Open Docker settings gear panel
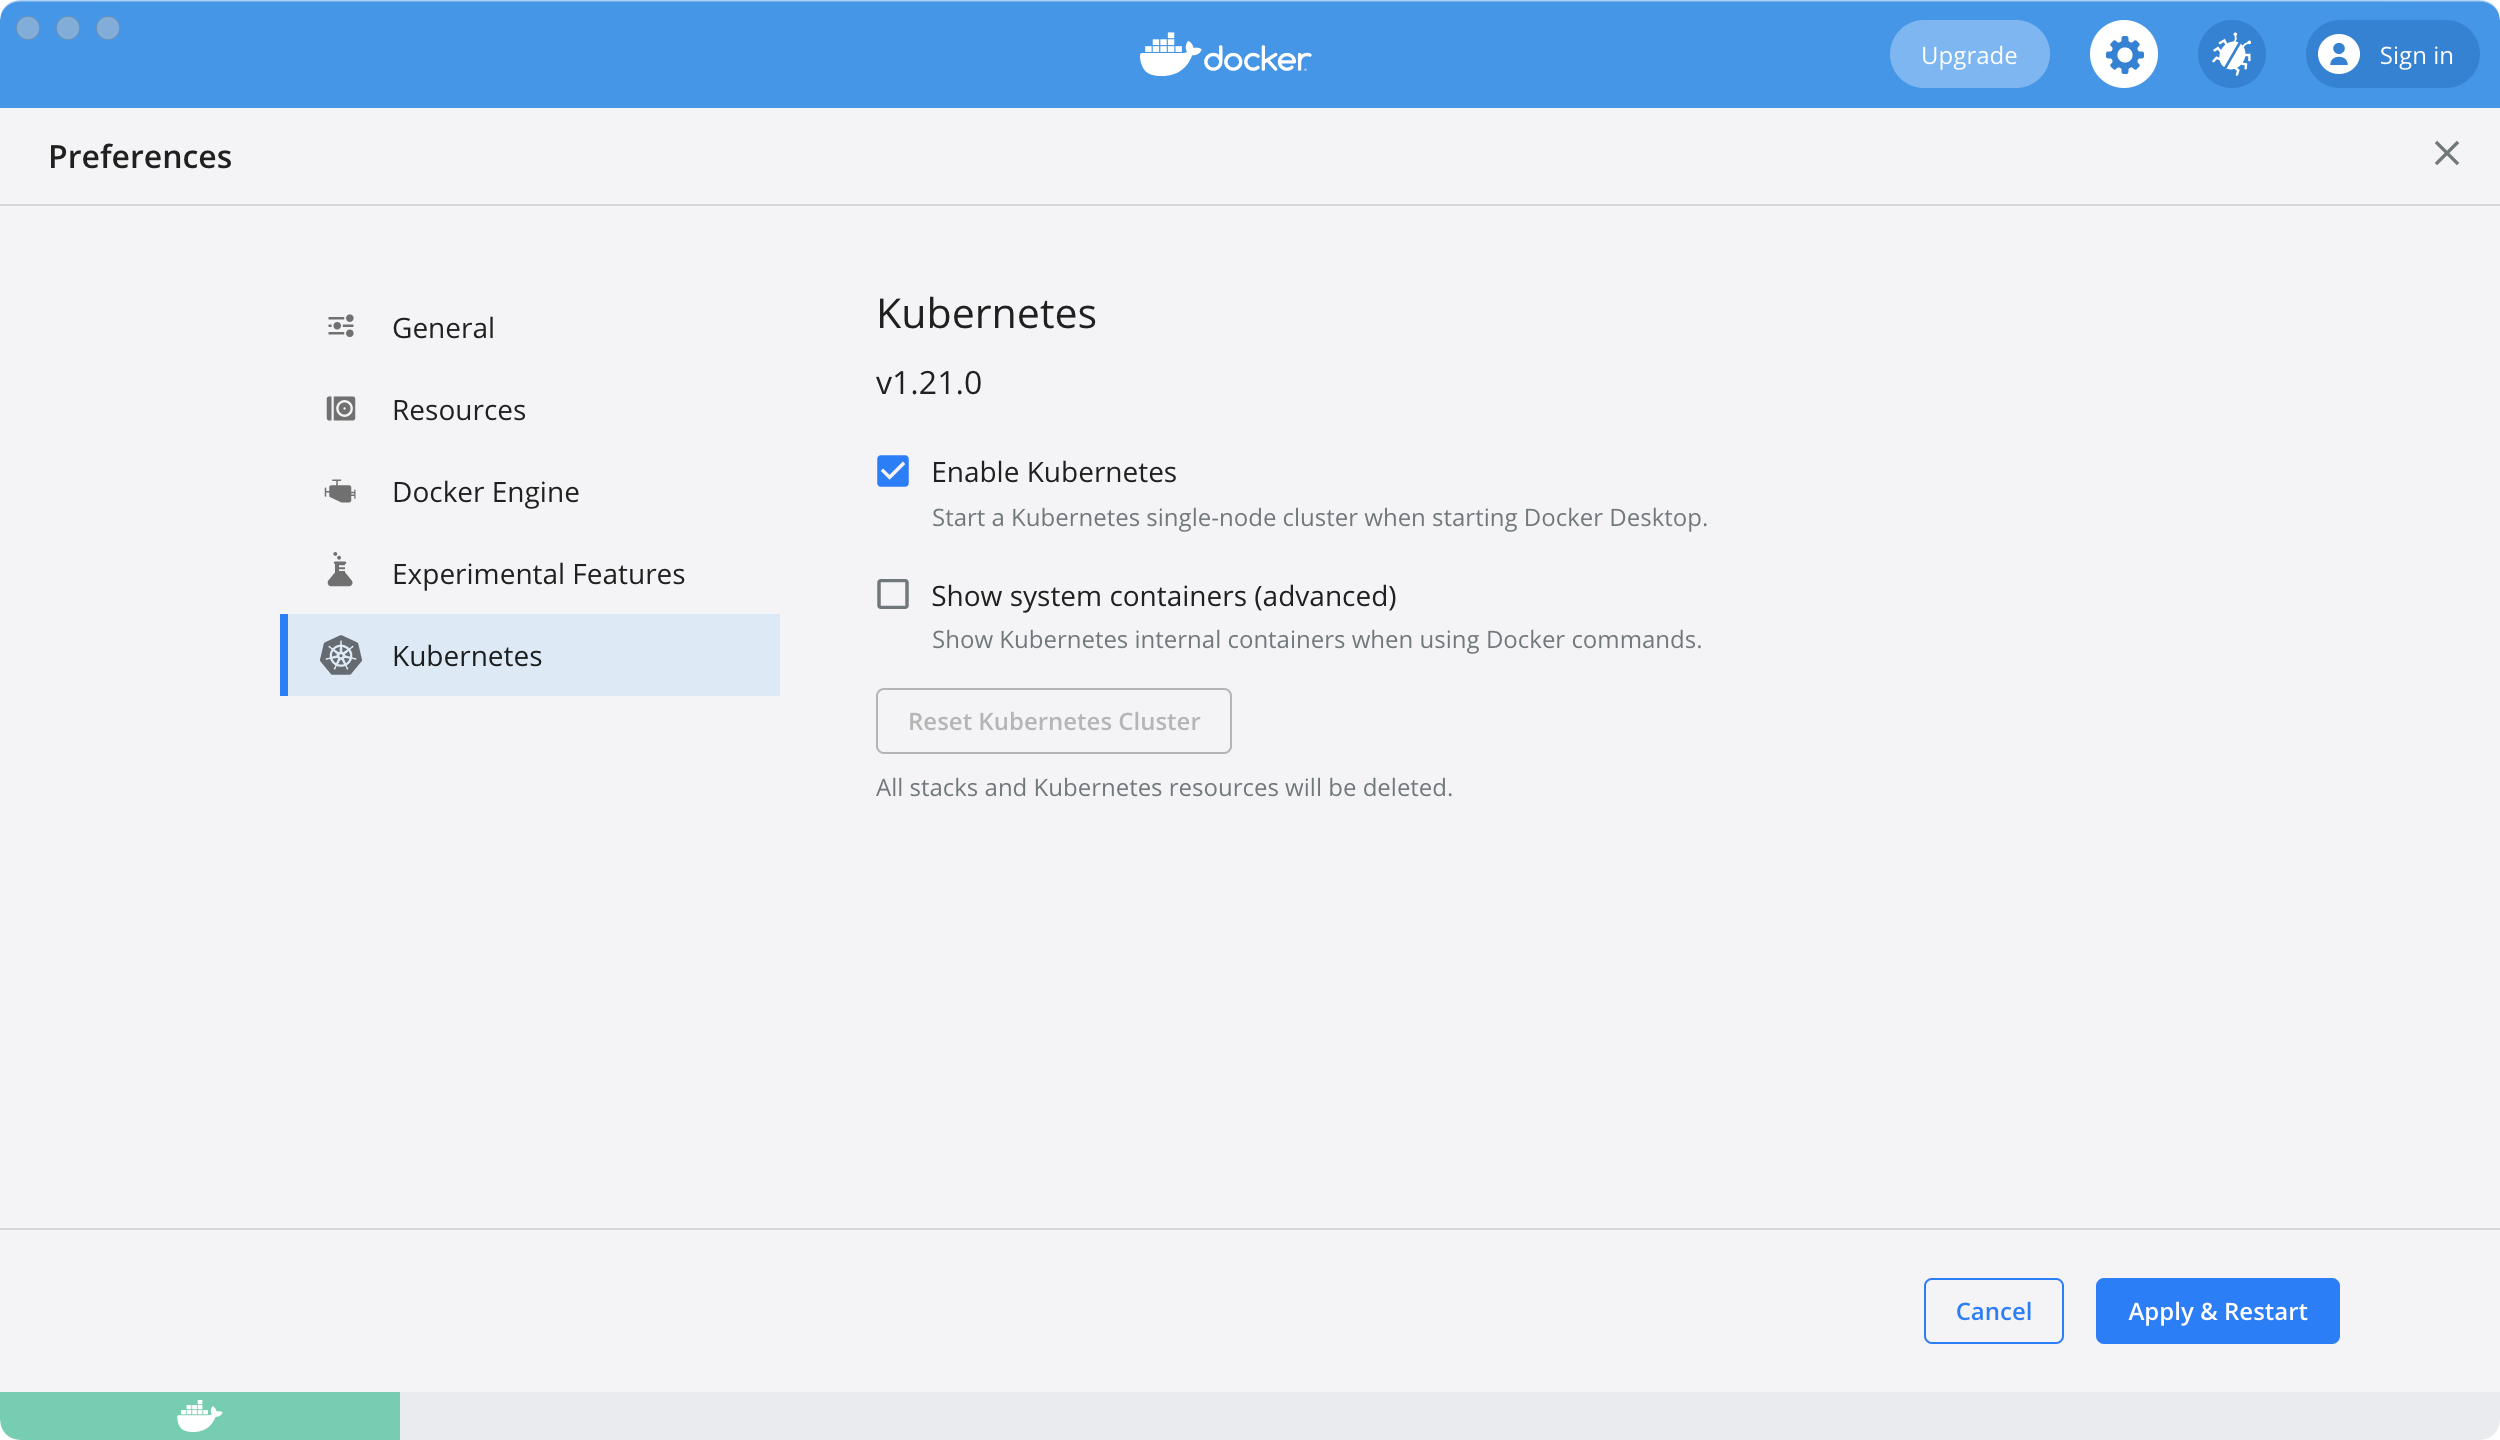Viewport: 2500px width, 1440px height. click(x=2124, y=55)
